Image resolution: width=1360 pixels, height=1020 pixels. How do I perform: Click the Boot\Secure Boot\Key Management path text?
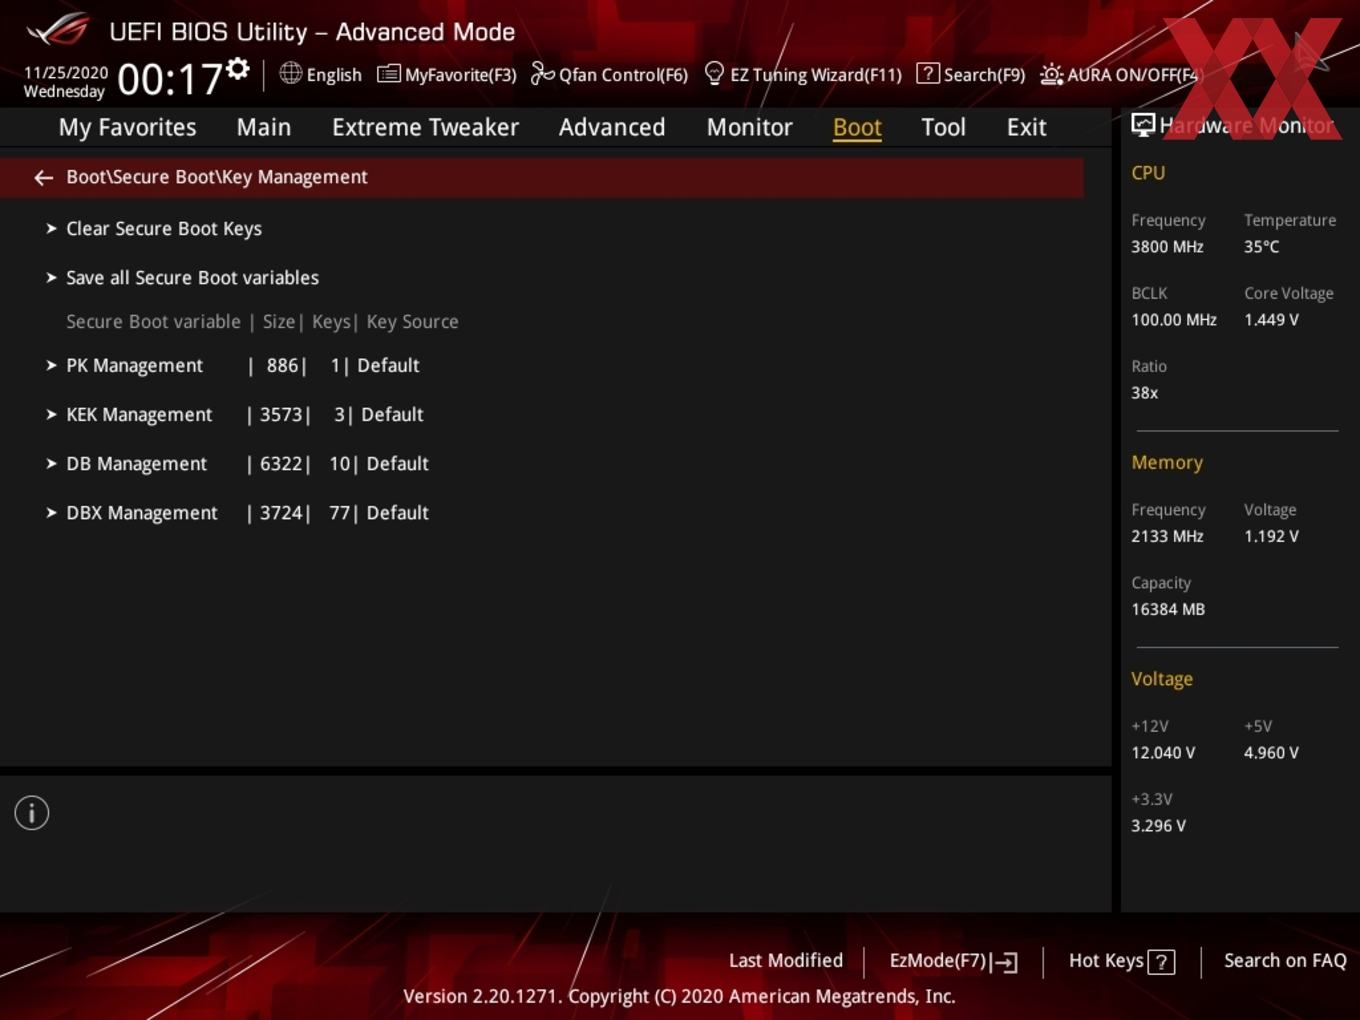(217, 177)
